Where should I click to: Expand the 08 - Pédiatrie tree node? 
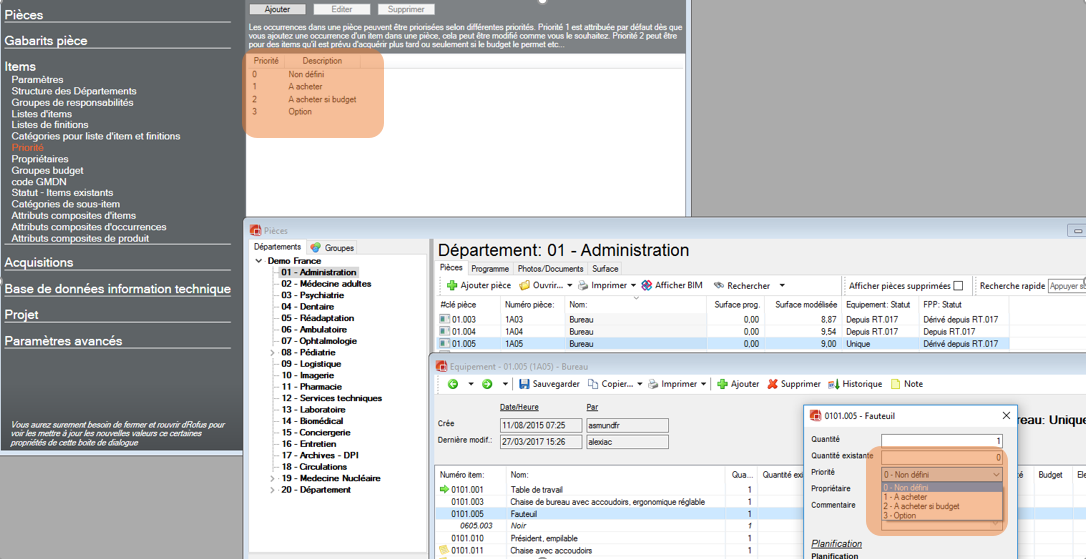272,353
